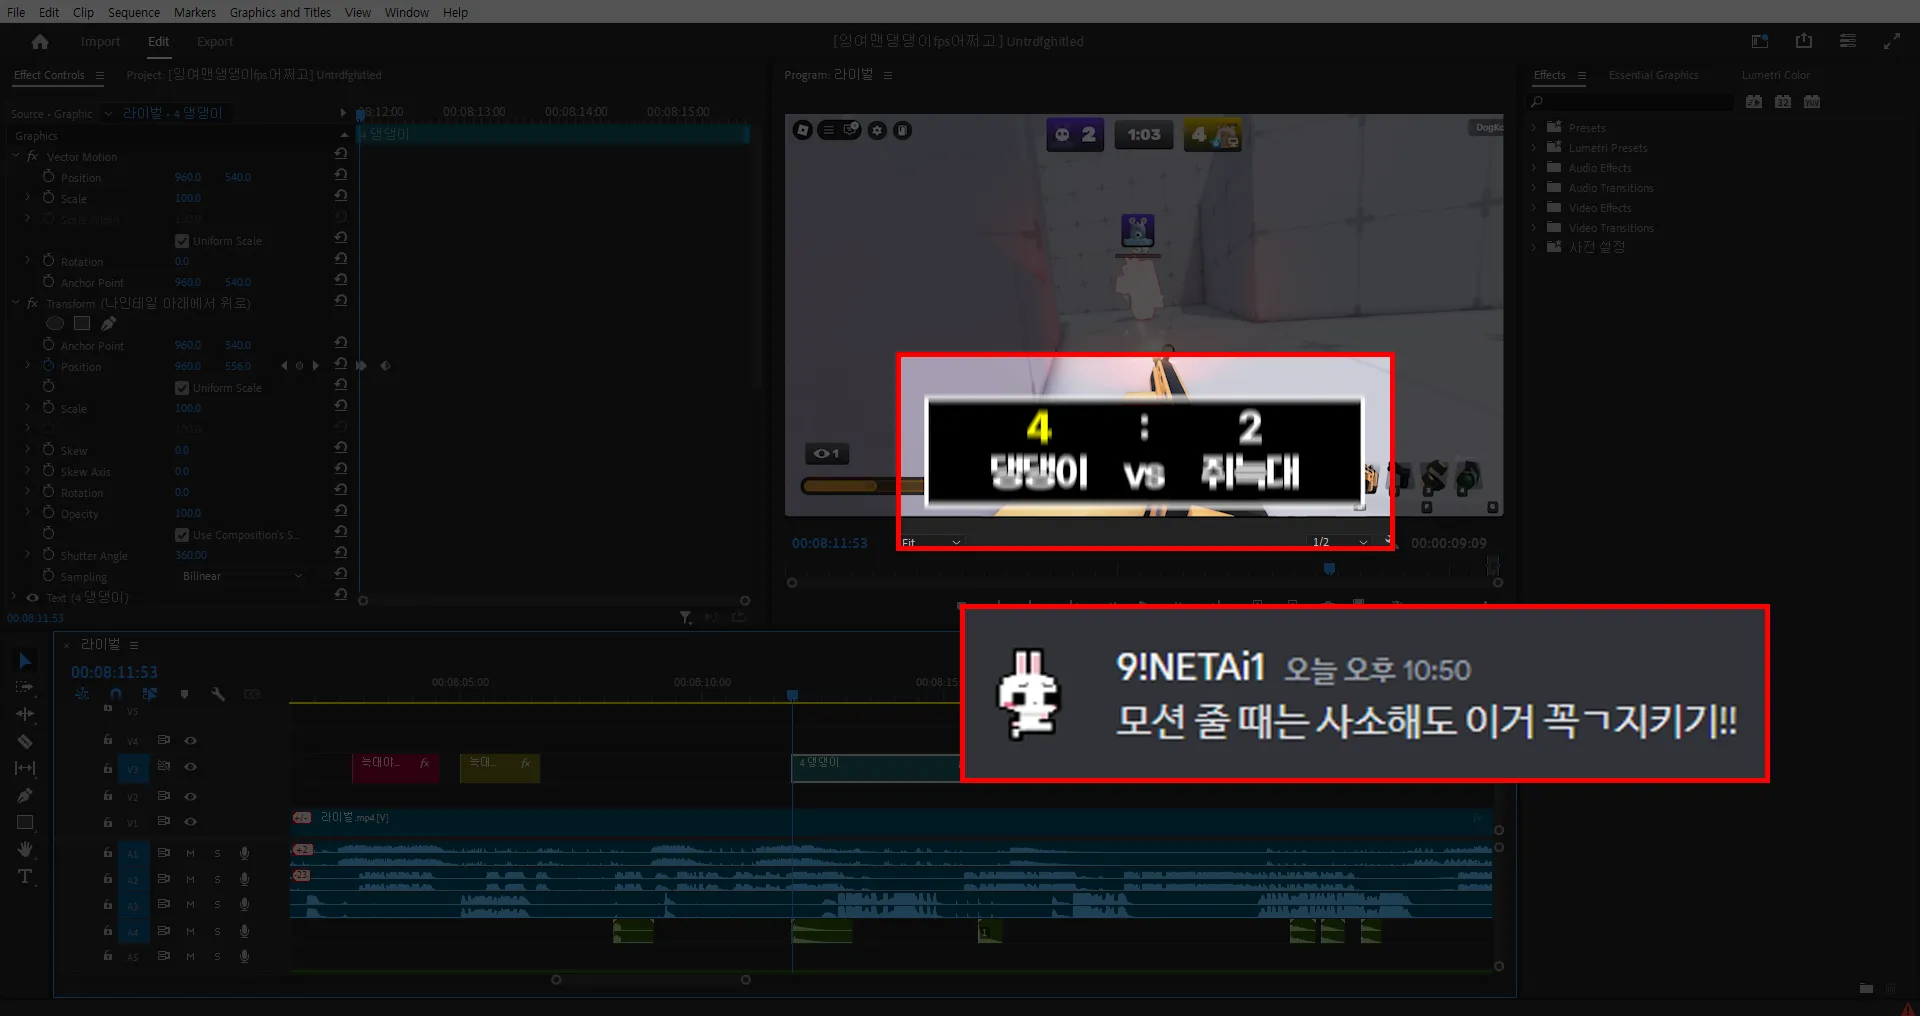Select the Razor tool
The image size is (1920, 1016).
(x=25, y=741)
